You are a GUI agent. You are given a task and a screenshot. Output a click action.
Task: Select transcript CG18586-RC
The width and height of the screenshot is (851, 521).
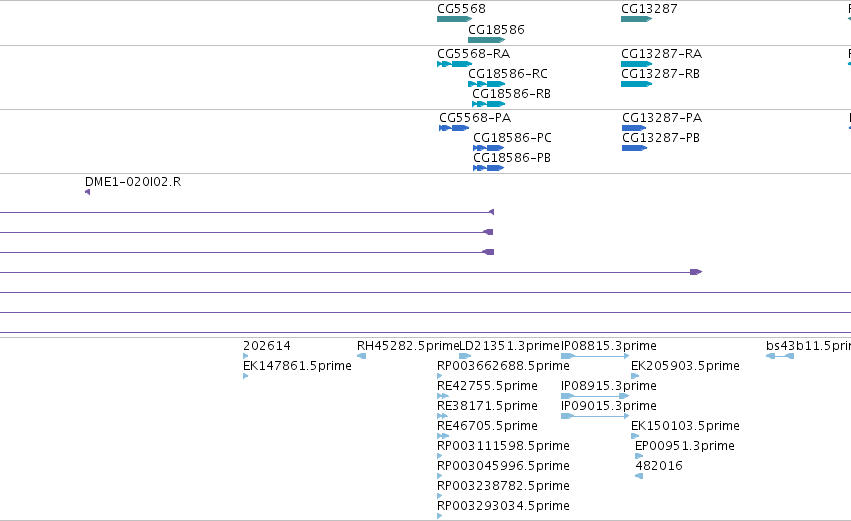coord(508,74)
